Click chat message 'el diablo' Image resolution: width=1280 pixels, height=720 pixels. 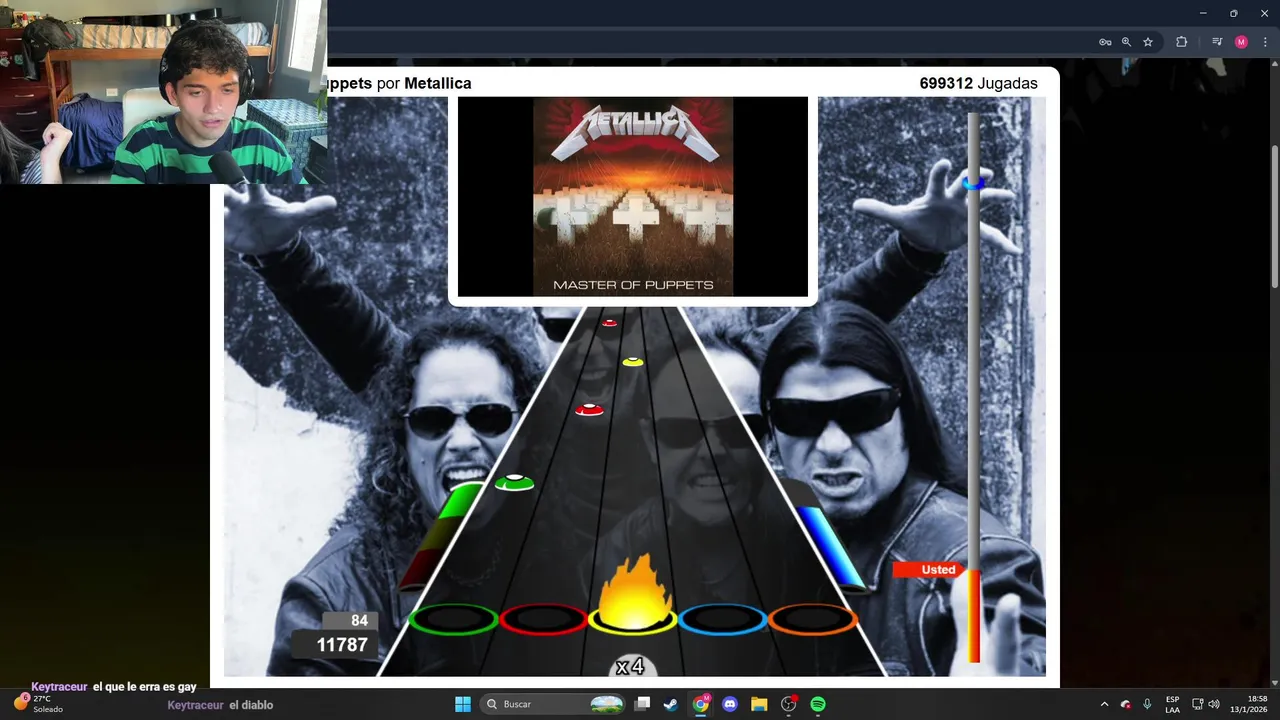pyautogui.click(x=251, y=705)
